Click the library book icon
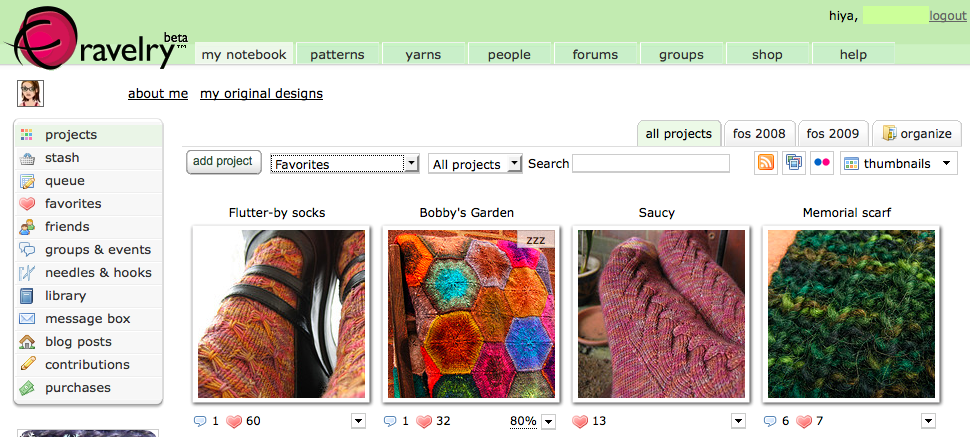Image resolution: width=970 pixels, height=437 pixels. click(27, 296)
